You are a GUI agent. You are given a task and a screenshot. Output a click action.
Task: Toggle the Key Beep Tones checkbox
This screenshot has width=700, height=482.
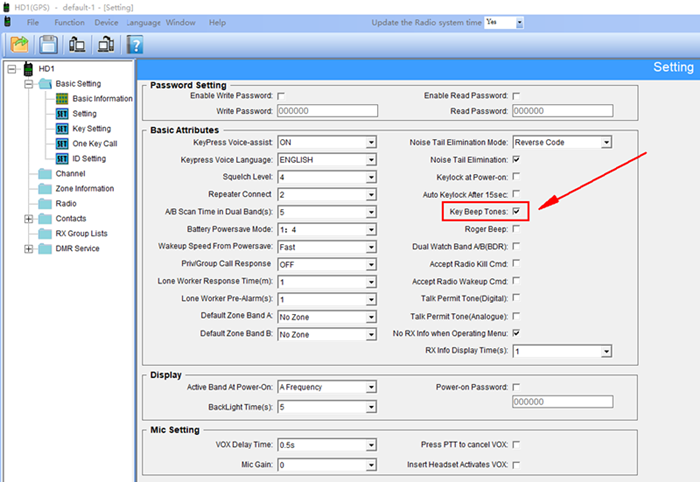[x=516, y=212]
